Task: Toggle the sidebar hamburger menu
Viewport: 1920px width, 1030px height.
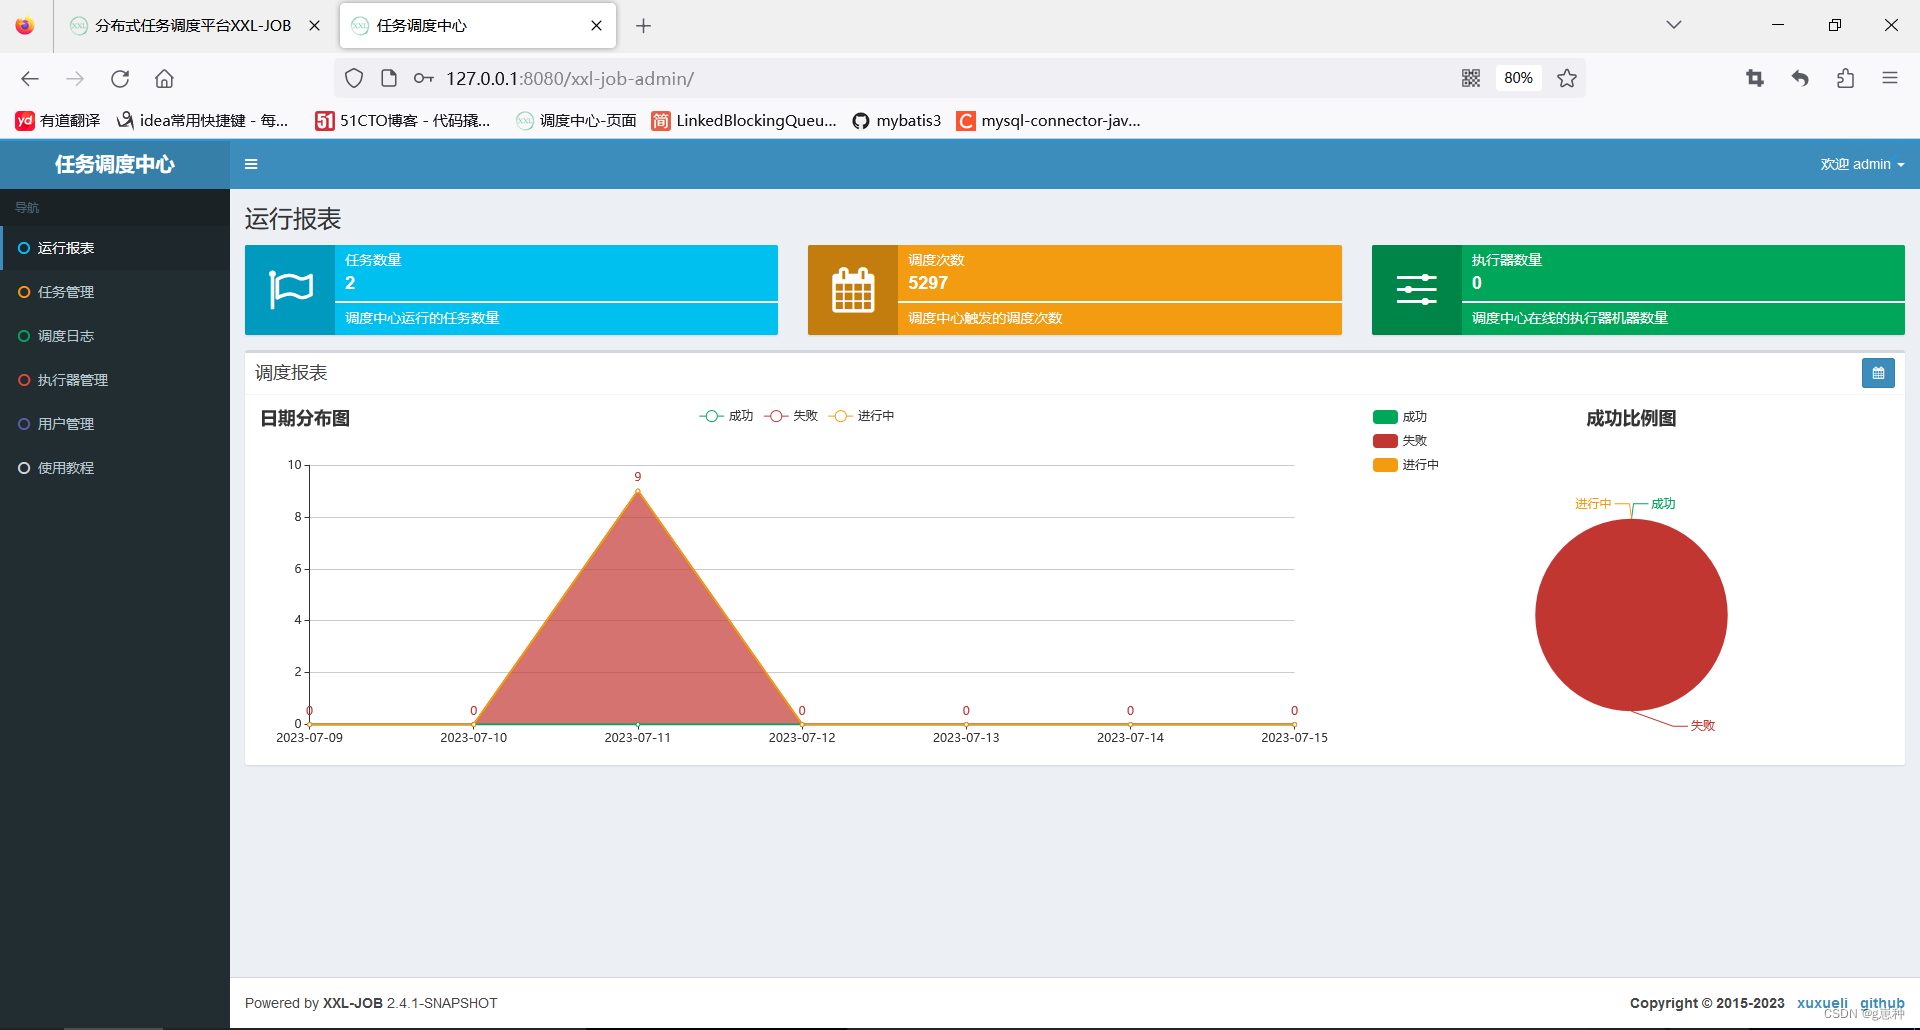Action: [251, 164]
